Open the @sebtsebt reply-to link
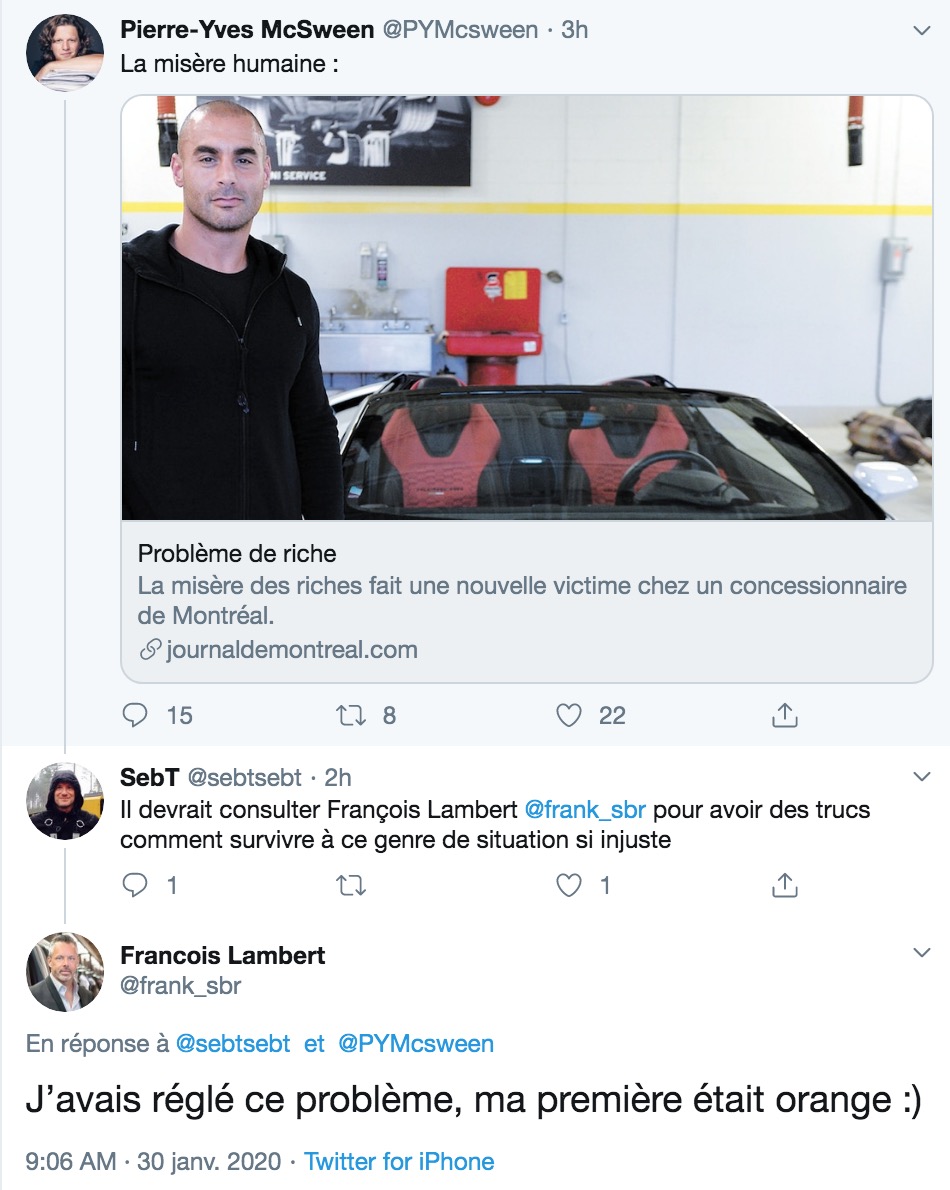The height and width of the screenshot is (1190, 950). click(233, 1044)
